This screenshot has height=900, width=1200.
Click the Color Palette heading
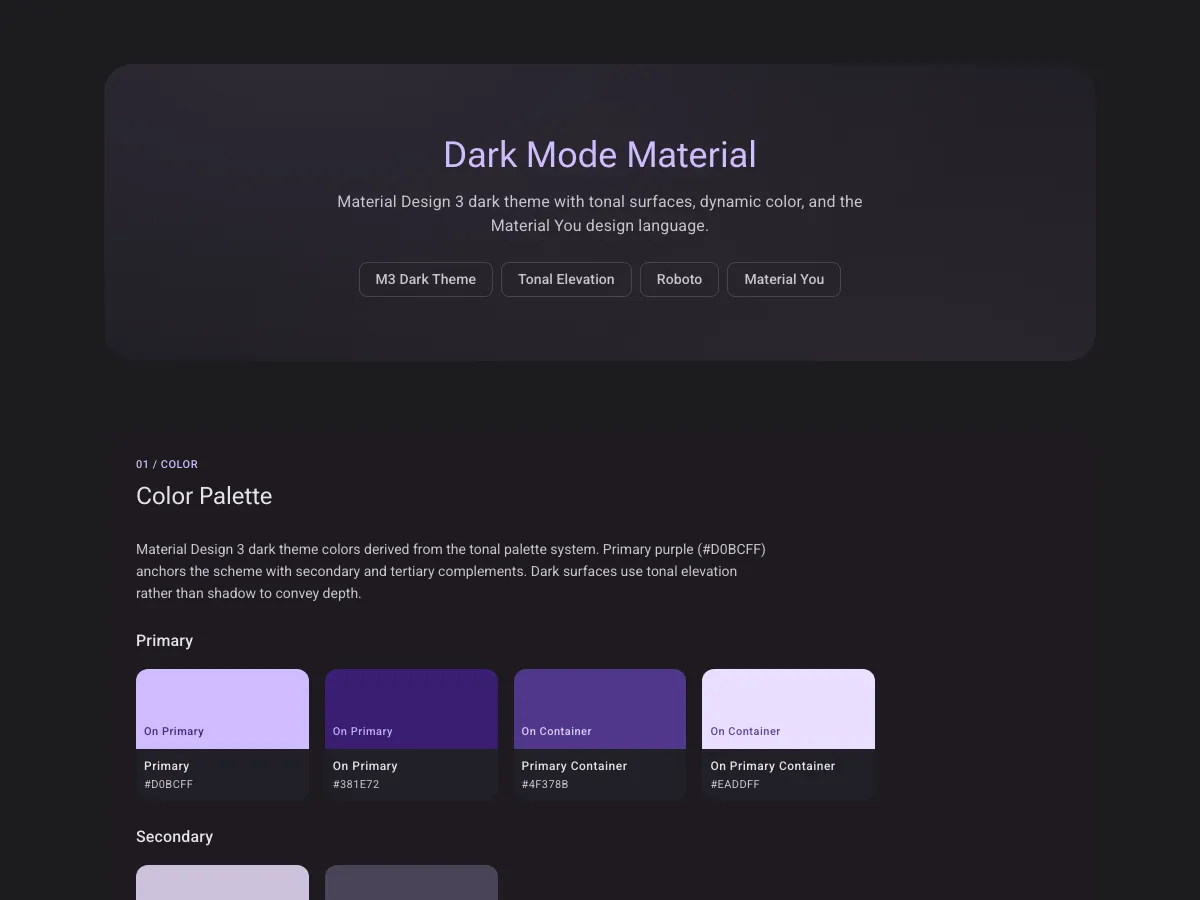coord(204,496)
